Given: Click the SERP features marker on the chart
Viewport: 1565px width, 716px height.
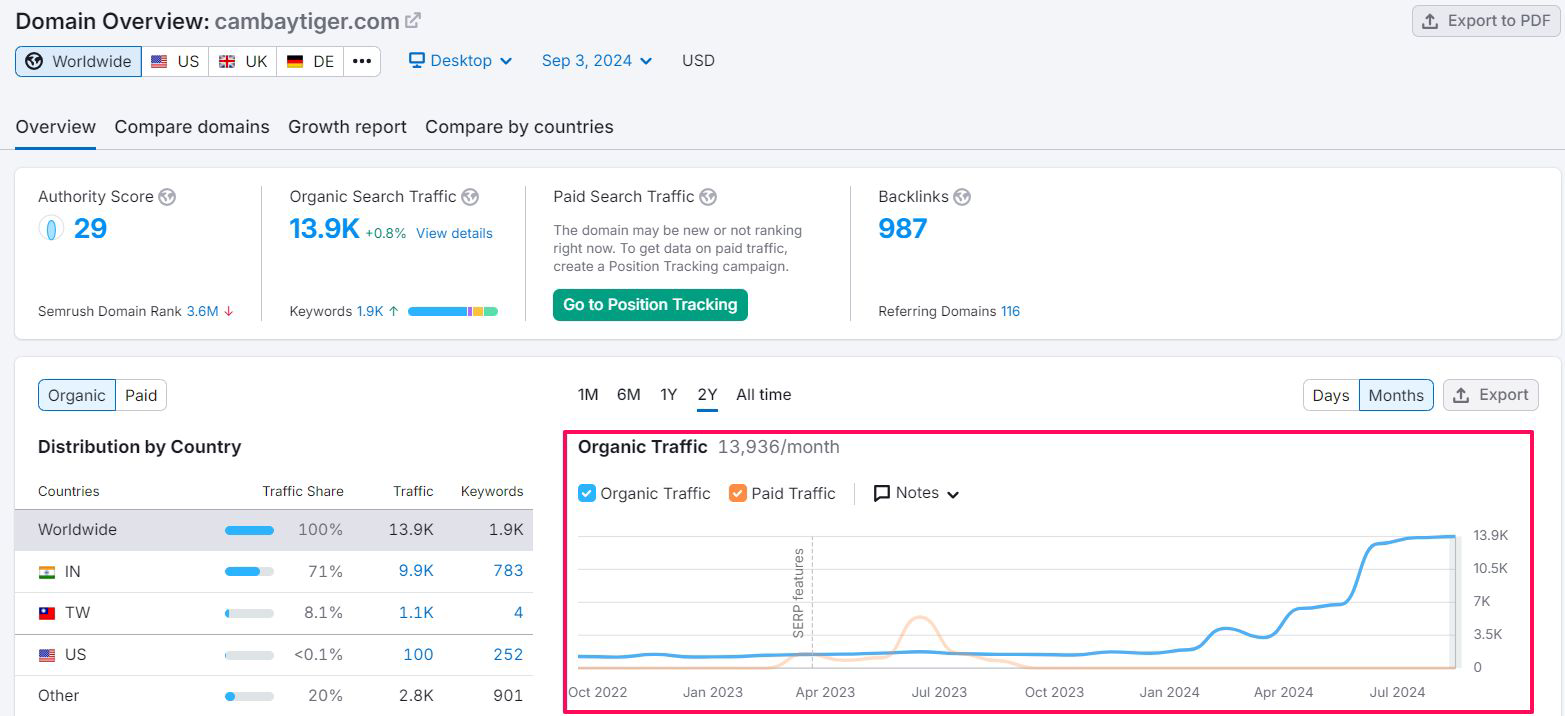Looking at the screenshot, I should point(799,593).
